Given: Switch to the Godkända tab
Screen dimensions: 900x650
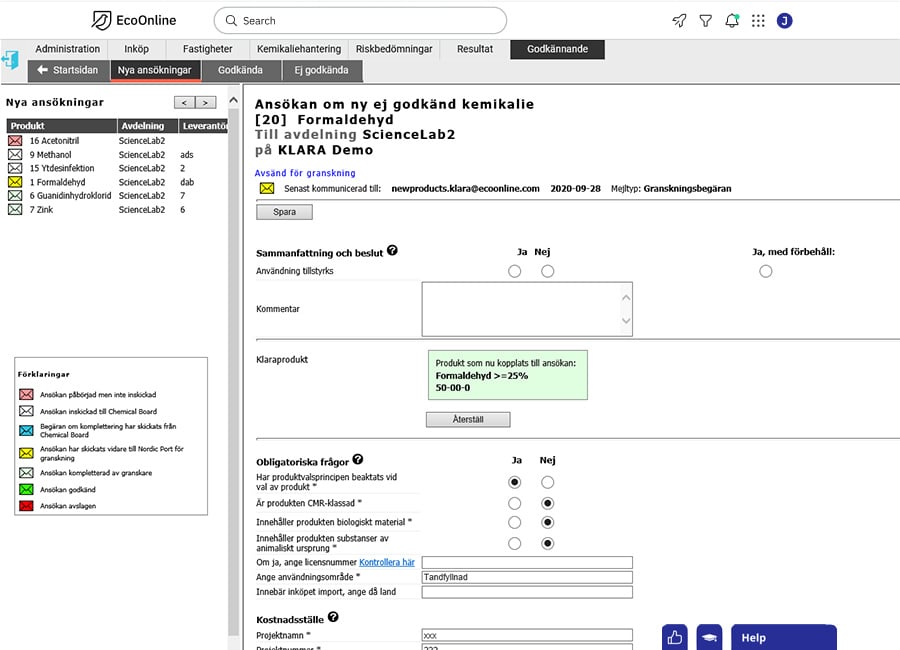Looking at the screenshot, I should coord(240,70).
